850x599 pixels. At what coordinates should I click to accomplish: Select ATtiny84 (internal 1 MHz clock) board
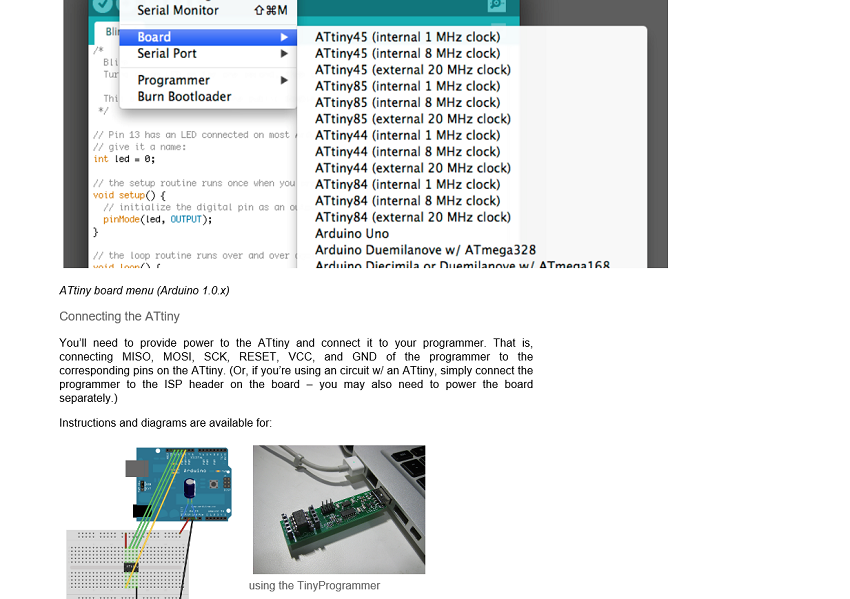pyautogui.click(x=407, y=184)
